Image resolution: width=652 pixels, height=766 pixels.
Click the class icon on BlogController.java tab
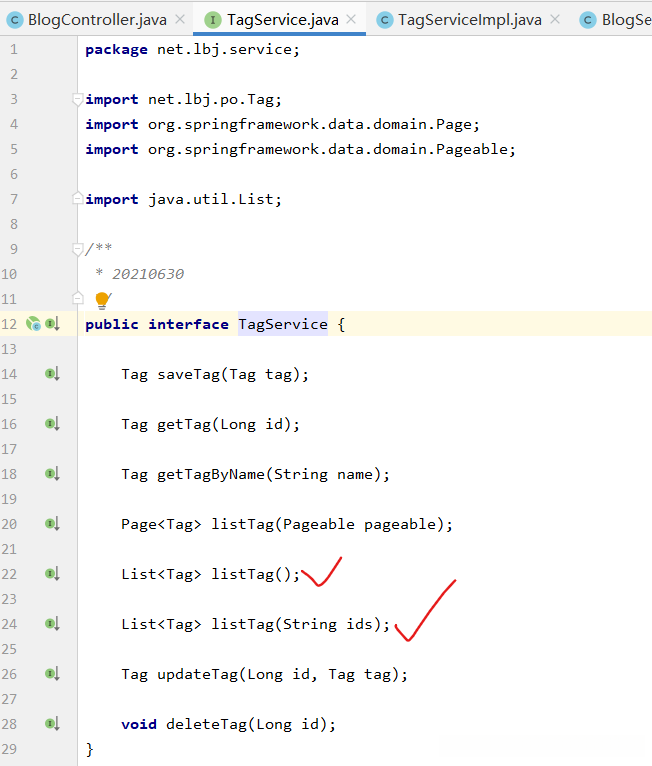pyautogui.click(x=15, y=20)
